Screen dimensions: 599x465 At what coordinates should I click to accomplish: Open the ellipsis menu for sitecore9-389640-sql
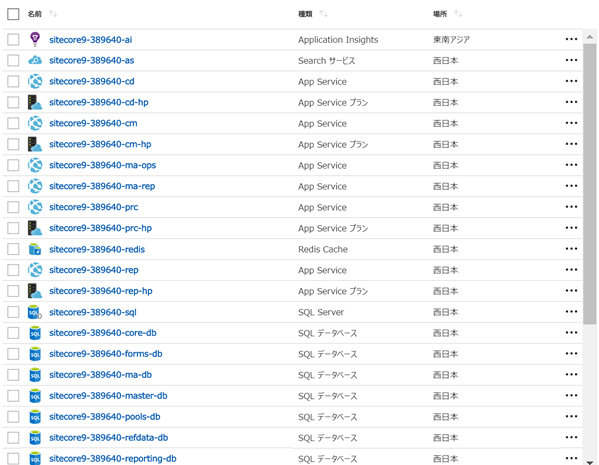[571, 312]
